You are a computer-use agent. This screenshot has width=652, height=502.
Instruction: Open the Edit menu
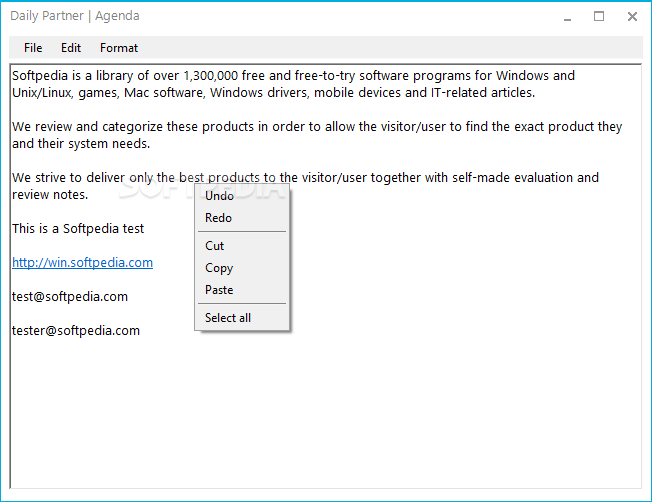(x=71, y=48)
